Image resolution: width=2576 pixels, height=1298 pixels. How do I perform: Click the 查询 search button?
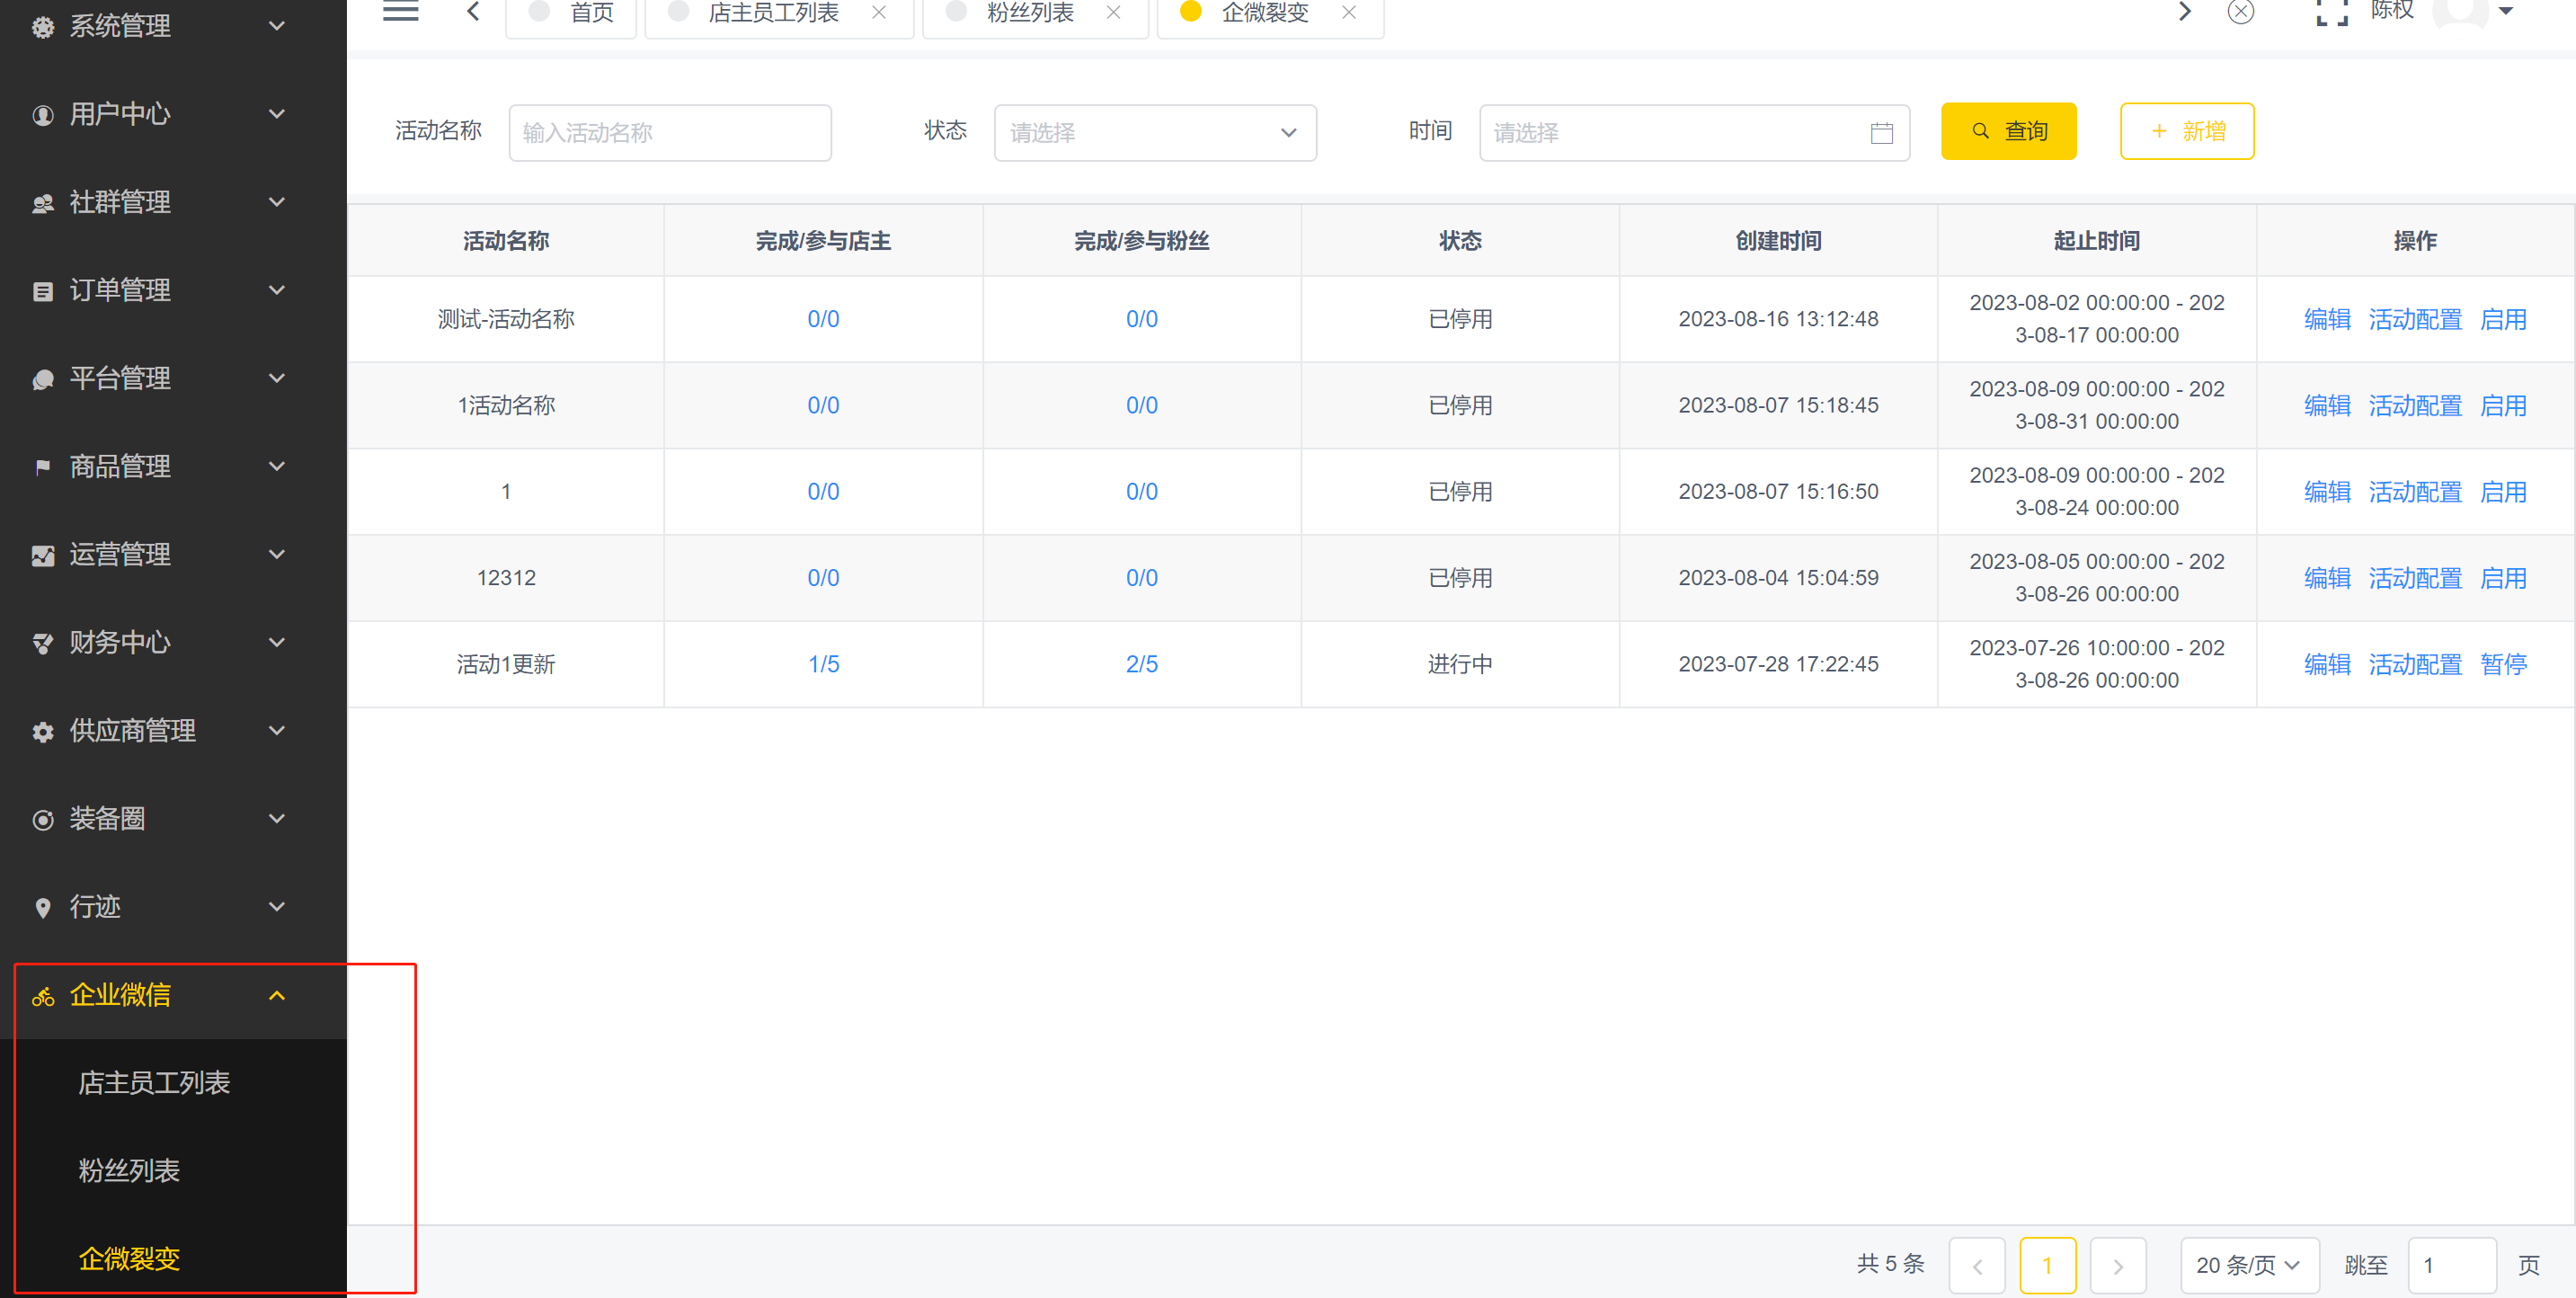(2008, 131)
